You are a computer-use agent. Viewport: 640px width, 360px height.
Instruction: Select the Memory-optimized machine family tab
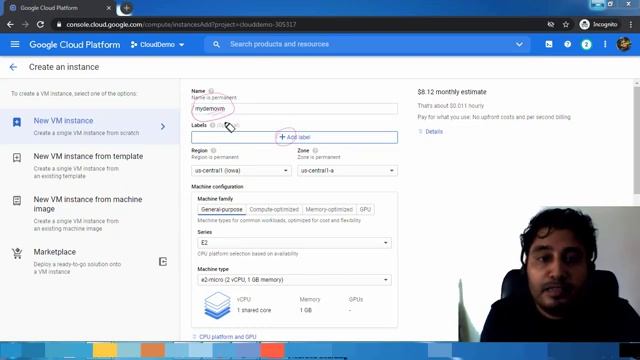pyautogui.click(x=329, y=209)
